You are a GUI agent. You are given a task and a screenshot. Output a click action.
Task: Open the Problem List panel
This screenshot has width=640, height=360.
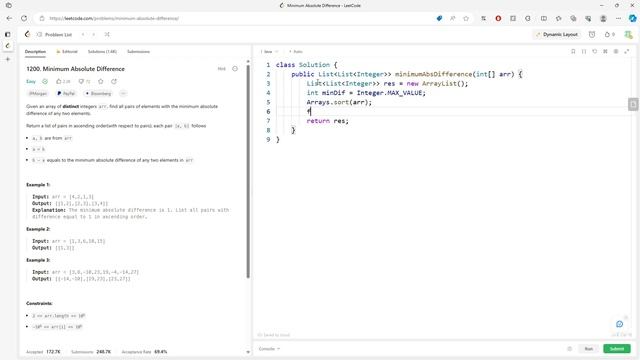click(x=54, y=35)
